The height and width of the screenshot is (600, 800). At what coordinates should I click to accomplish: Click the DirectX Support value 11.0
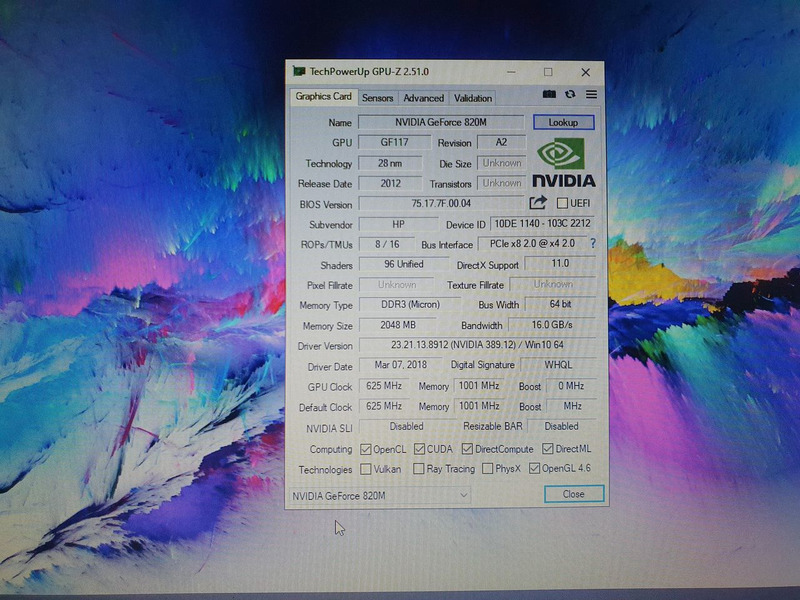click(560, 263)
